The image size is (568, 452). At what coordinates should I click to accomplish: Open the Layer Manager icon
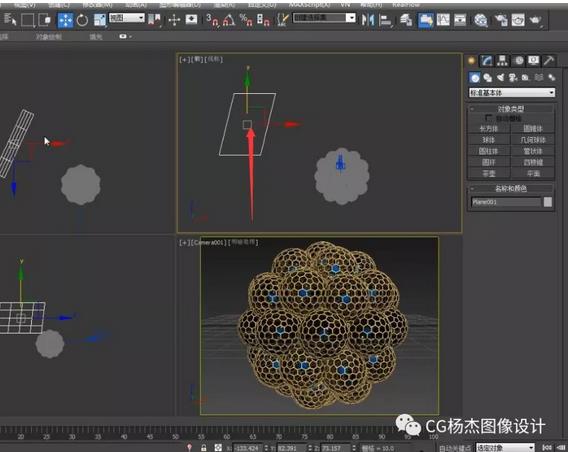(406, 20)
